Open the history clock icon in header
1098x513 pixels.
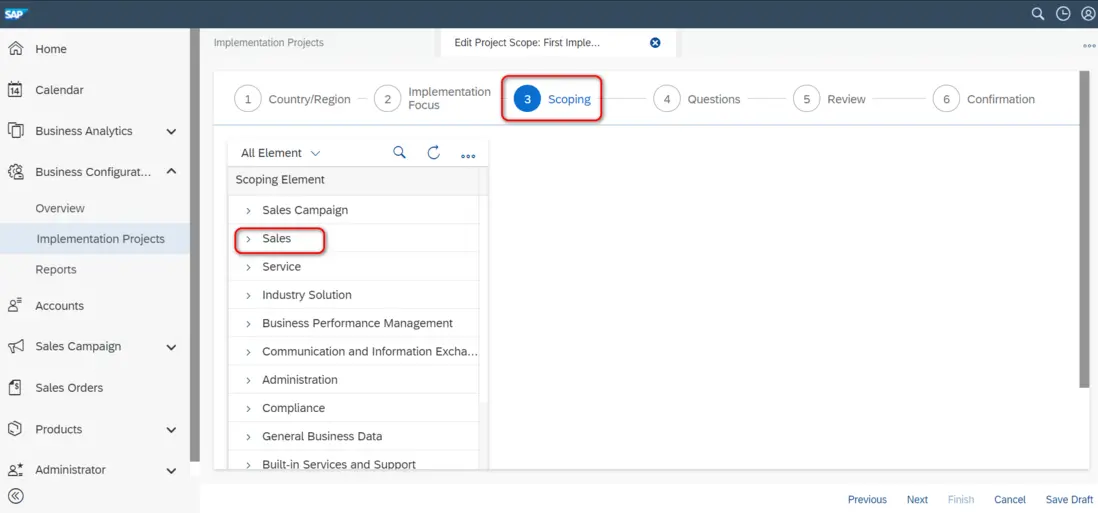coord(1063,14)
